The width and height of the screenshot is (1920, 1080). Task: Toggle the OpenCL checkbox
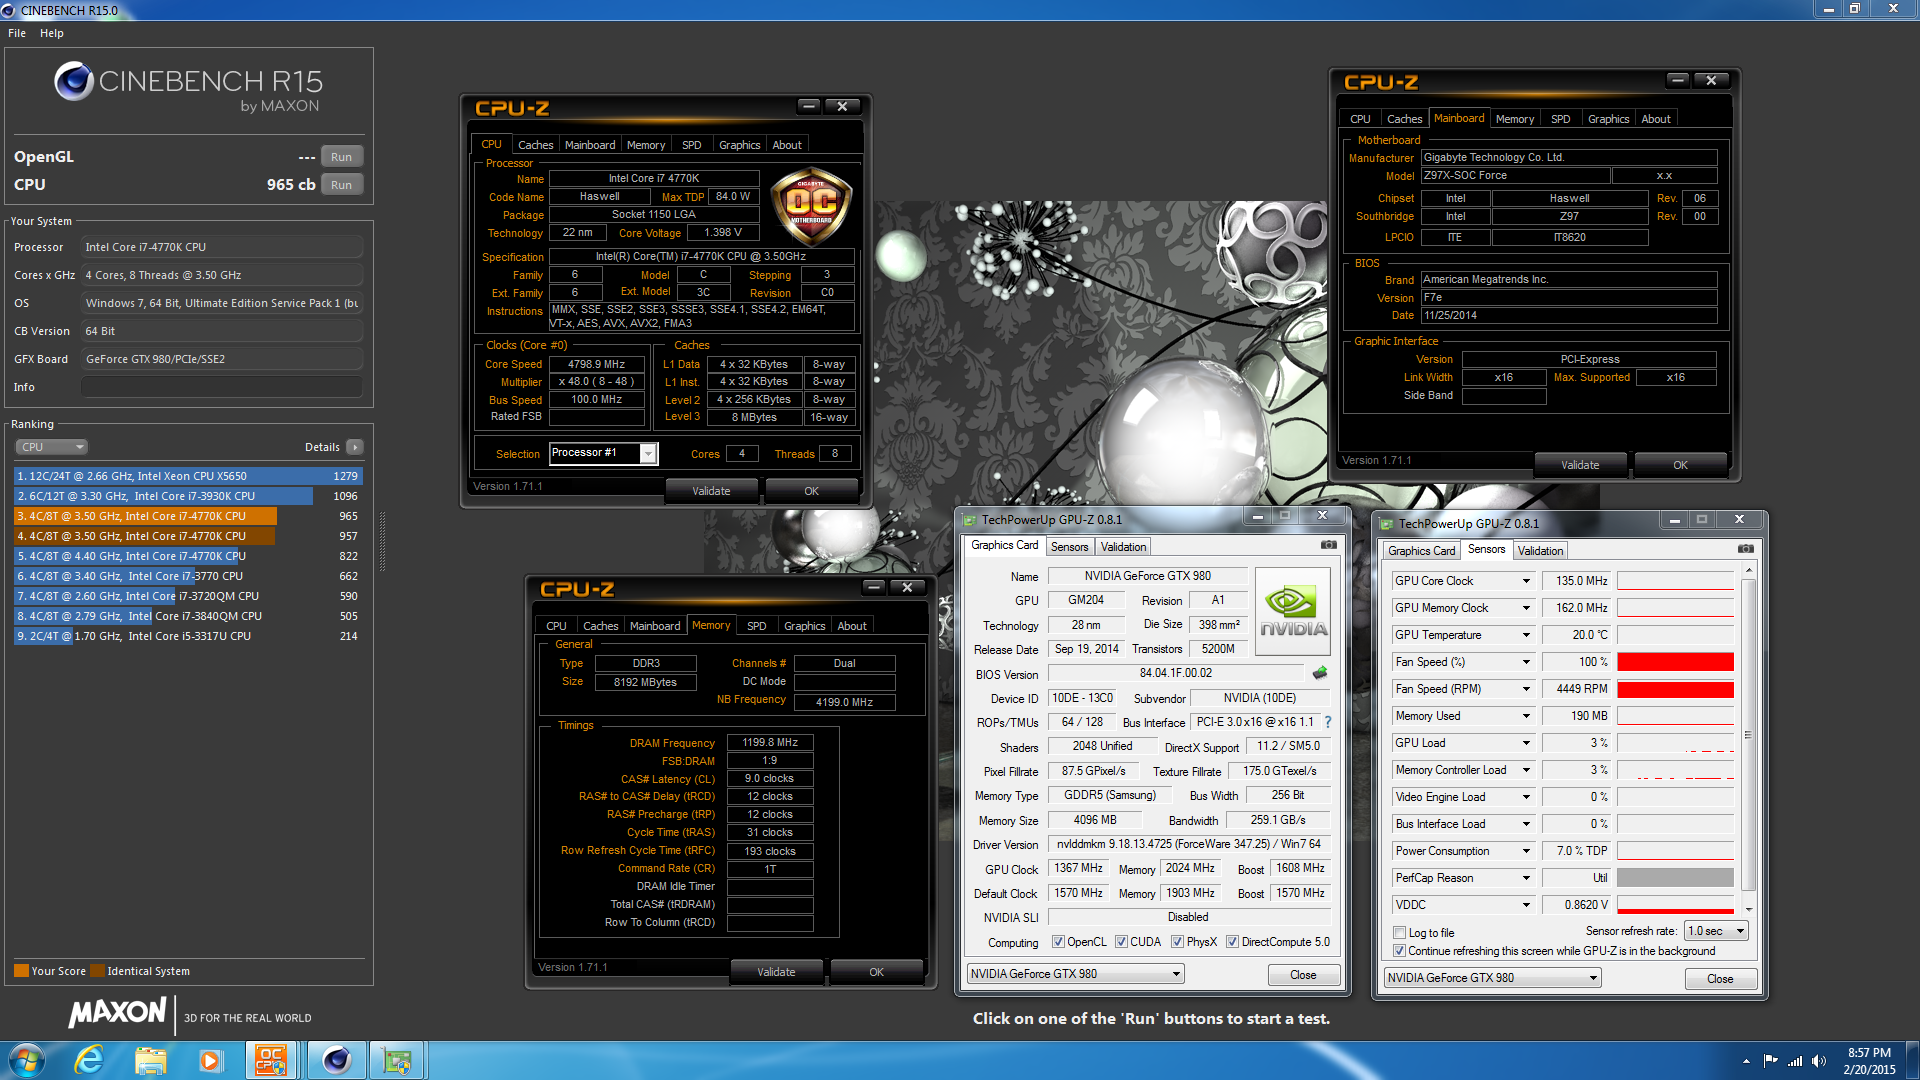point(1058,942)
